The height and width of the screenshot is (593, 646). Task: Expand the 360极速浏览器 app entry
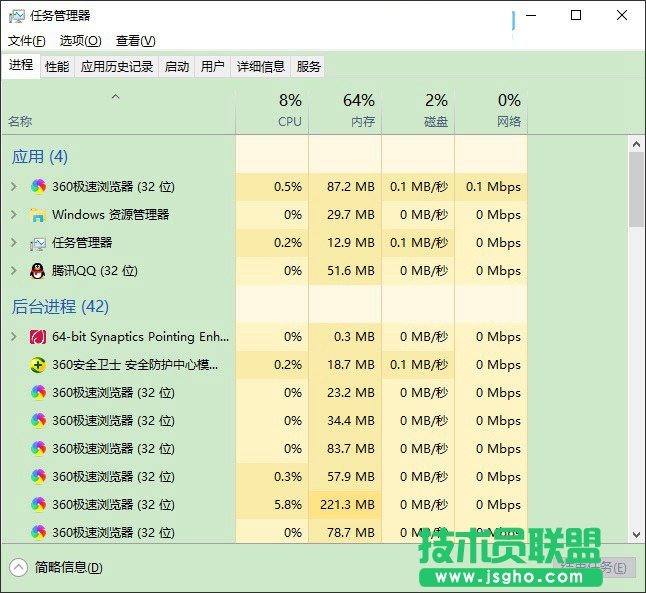point(13,187)
